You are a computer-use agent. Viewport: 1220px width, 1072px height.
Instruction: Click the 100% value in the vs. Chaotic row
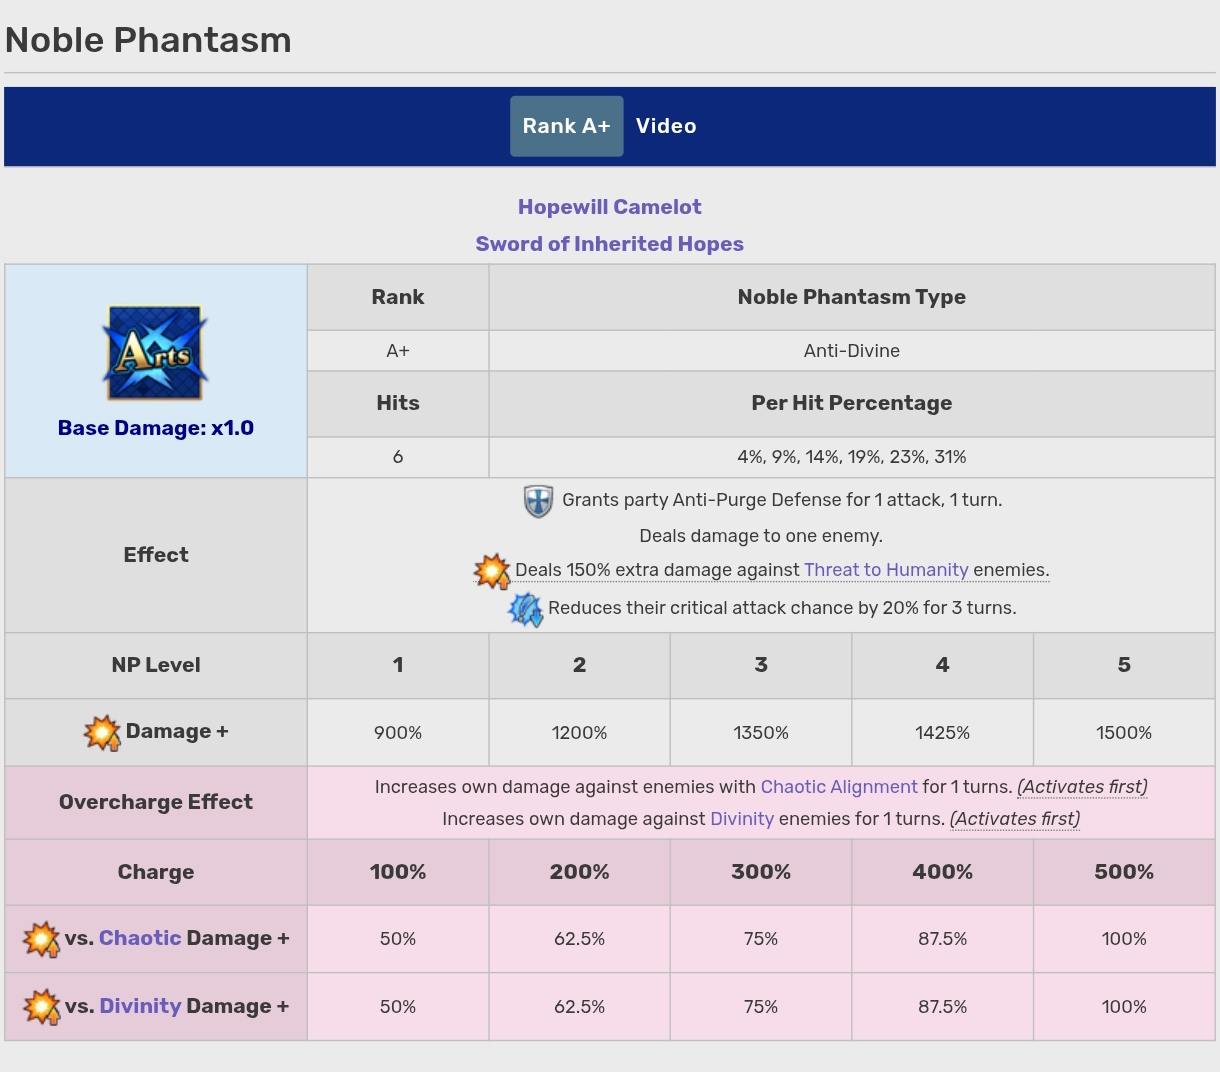click(x=1124, y=939)
